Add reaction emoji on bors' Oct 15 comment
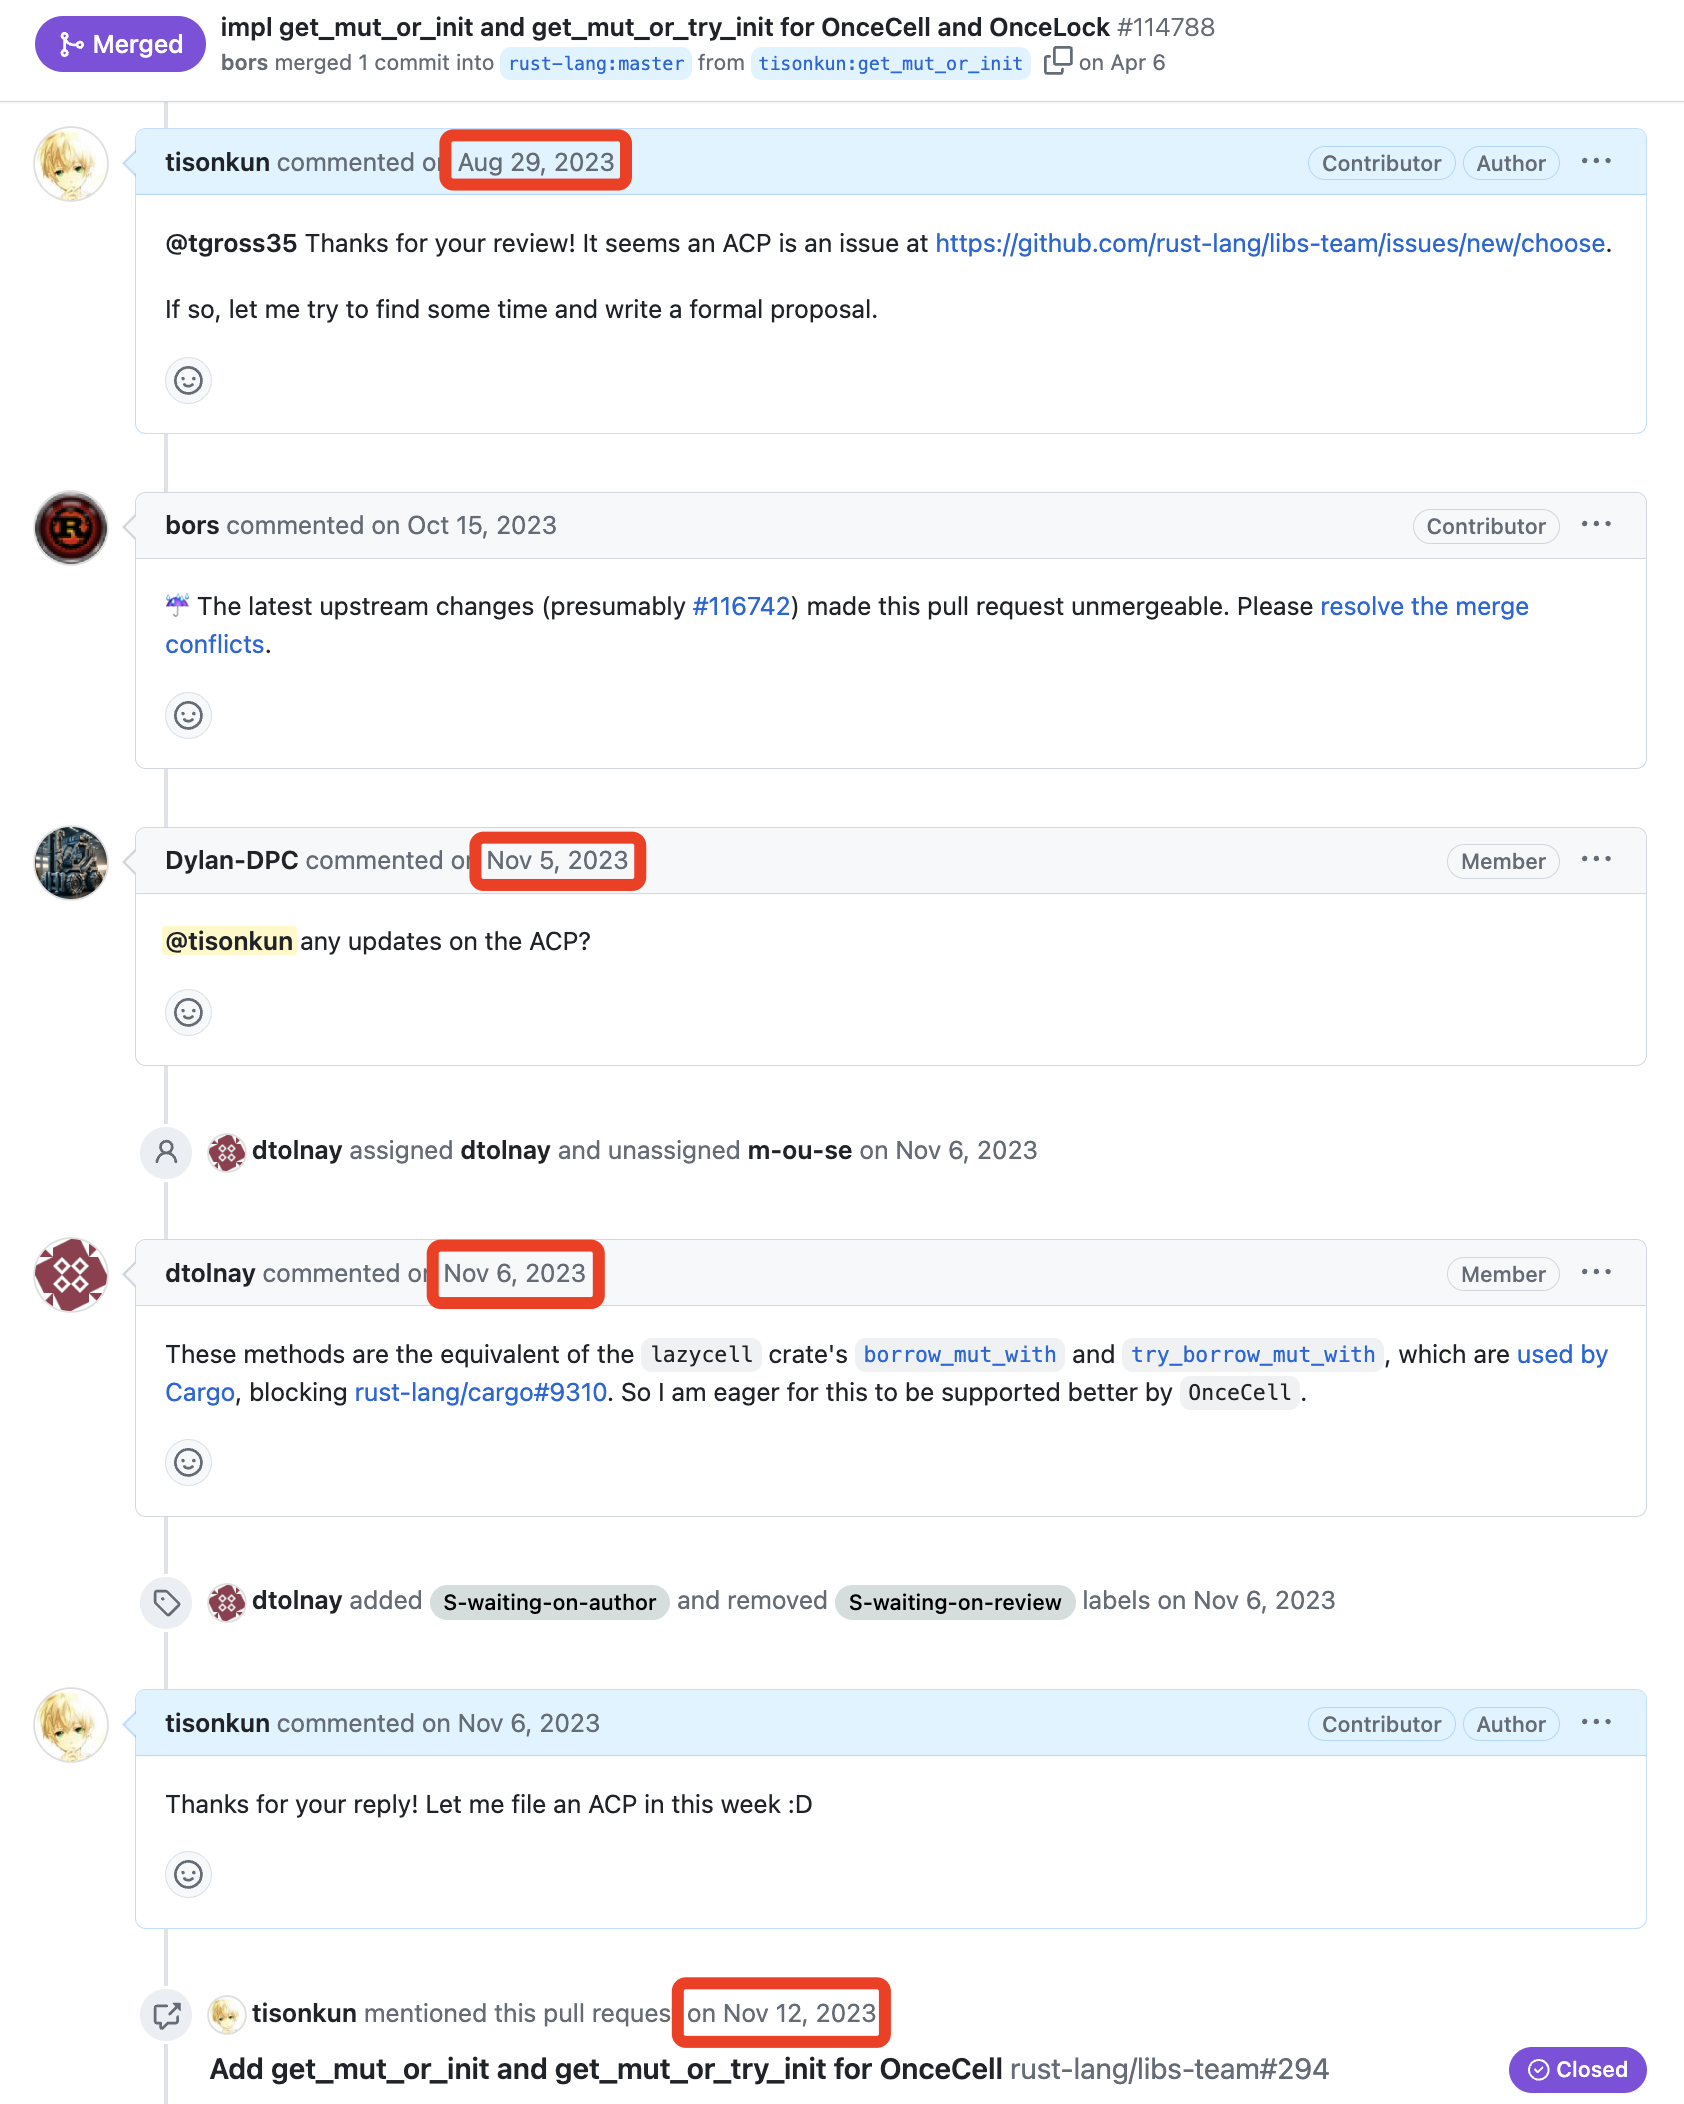Viewport: 1684px width, 2104px height. click(x=188, y=715)
